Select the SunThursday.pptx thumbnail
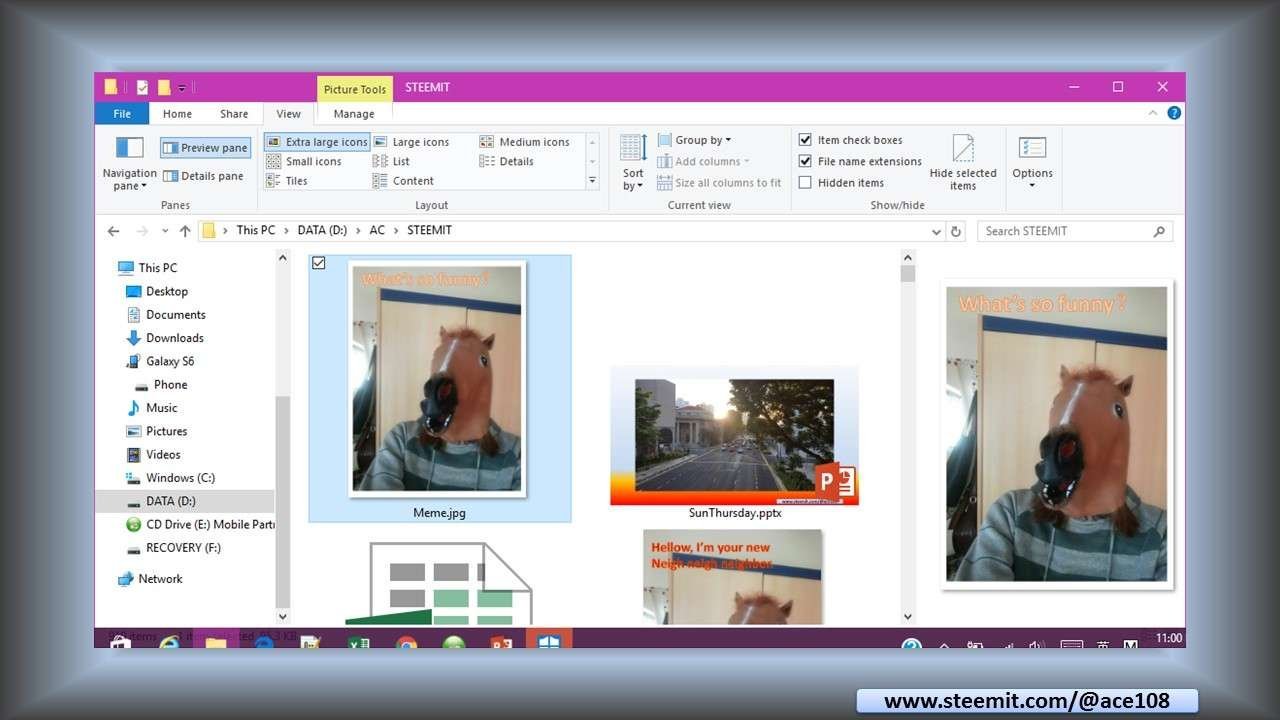 [x=735, y=436]
